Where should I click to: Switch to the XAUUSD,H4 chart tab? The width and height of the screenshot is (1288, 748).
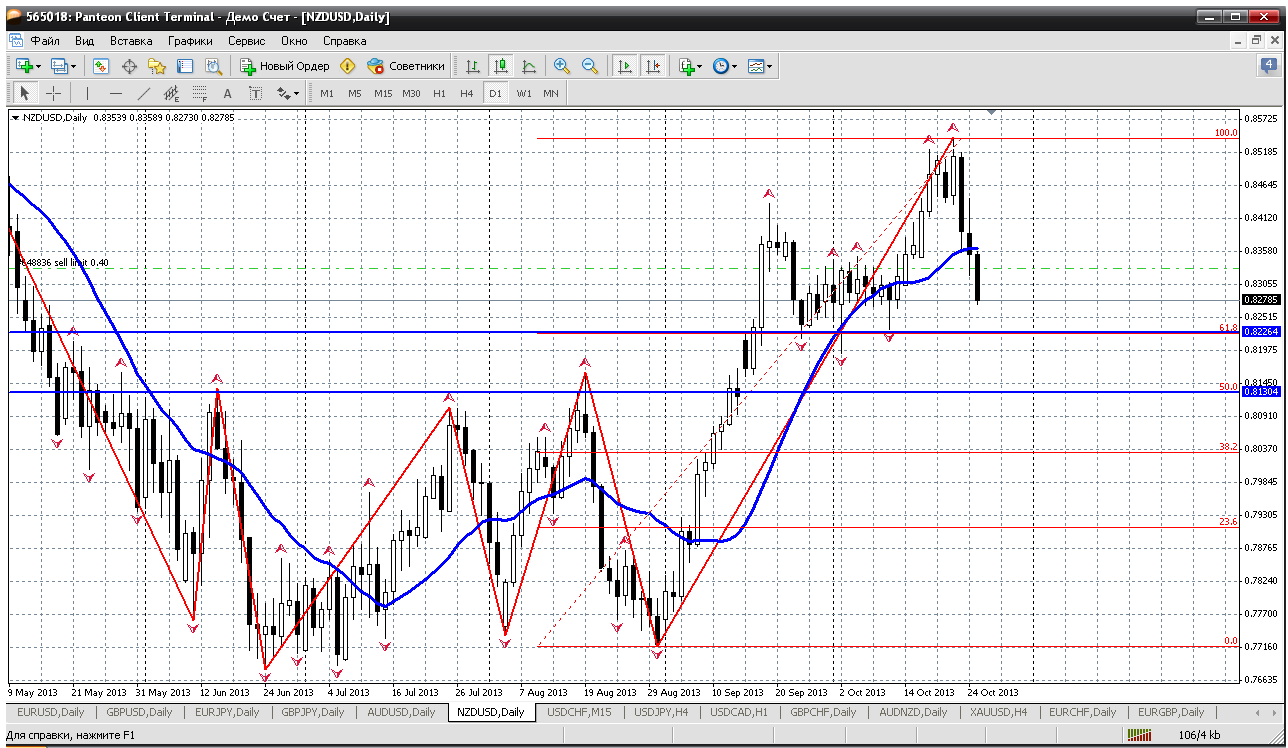(998, 712)
